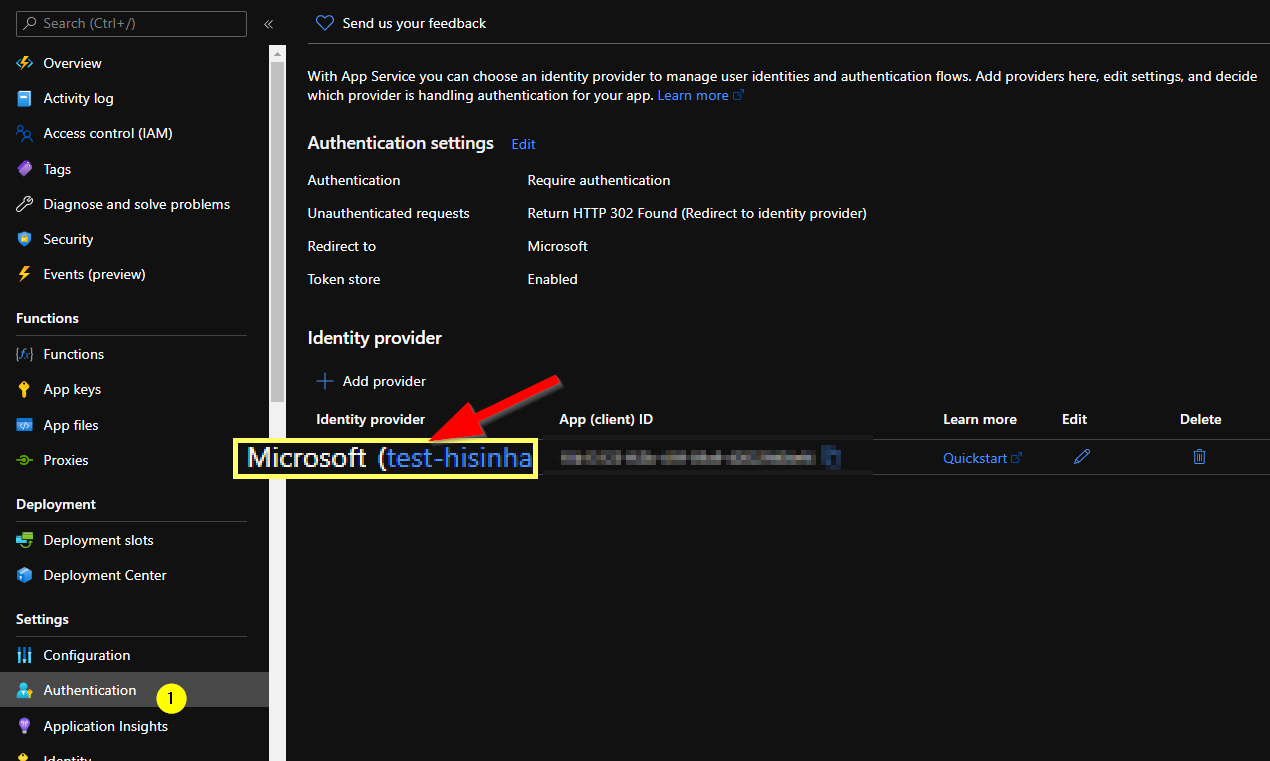Open the Configuration settings page
Viewport: 1270px width, 761px height.
coord(134,655)
